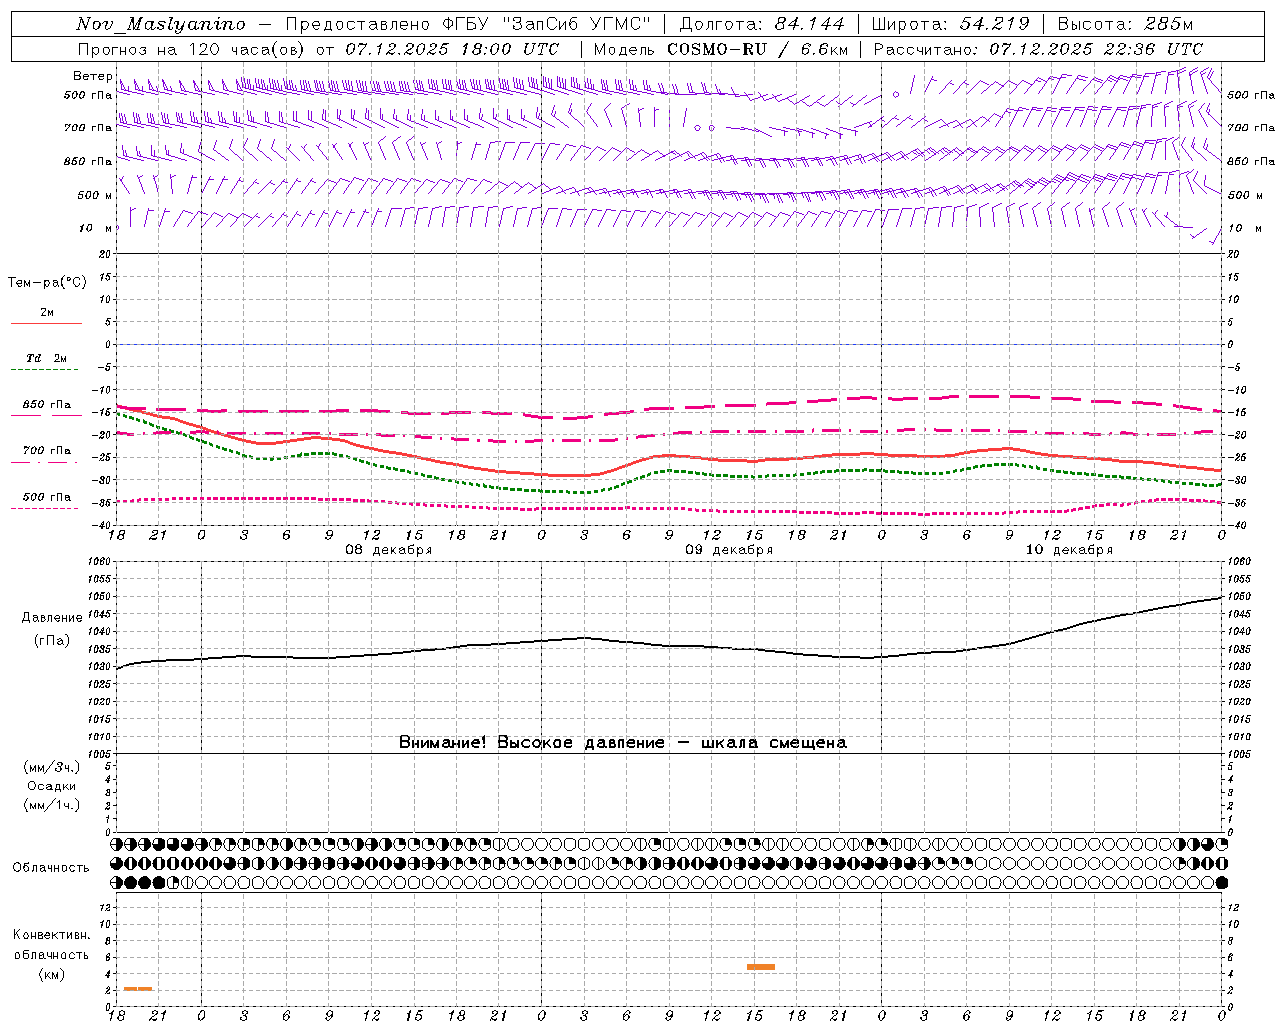
Task: Click the model name COSMO-RU / 6.6км
Action: coord(757,49)
